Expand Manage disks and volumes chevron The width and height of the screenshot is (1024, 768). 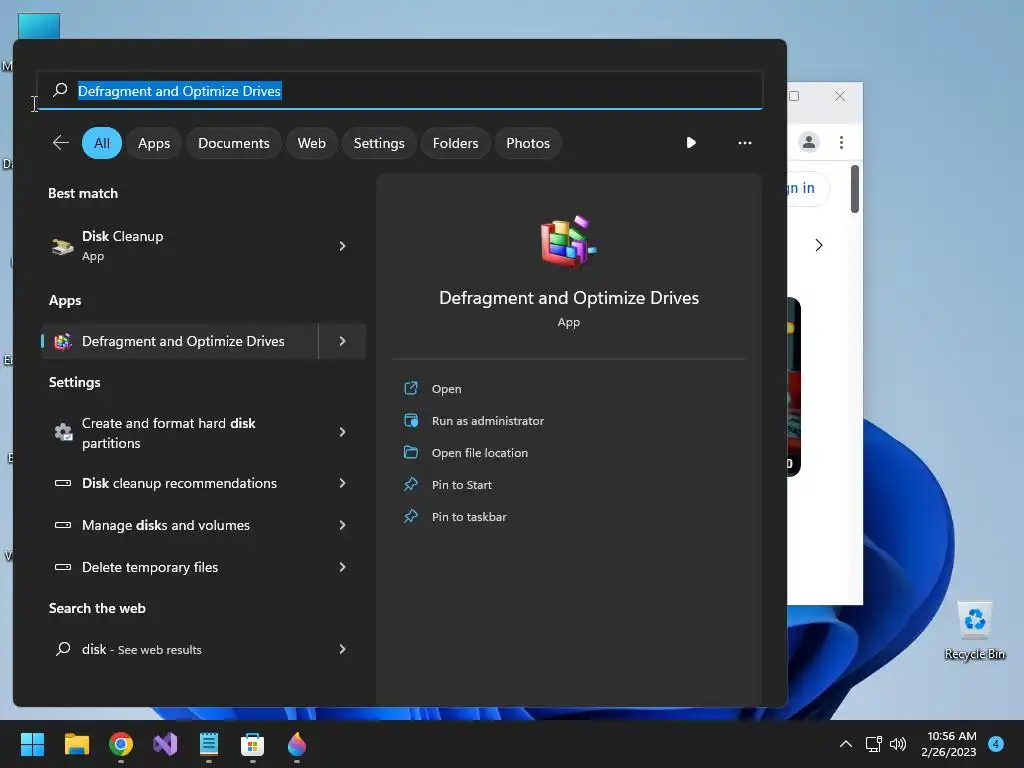tap(342, 525)
